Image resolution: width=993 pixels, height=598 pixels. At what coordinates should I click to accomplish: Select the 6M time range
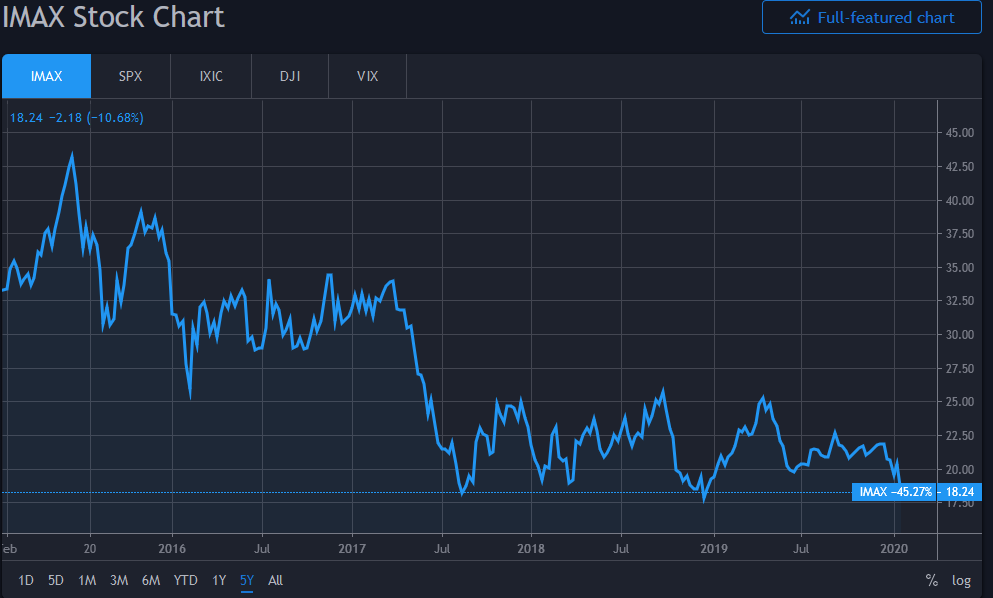coord(151,580)
